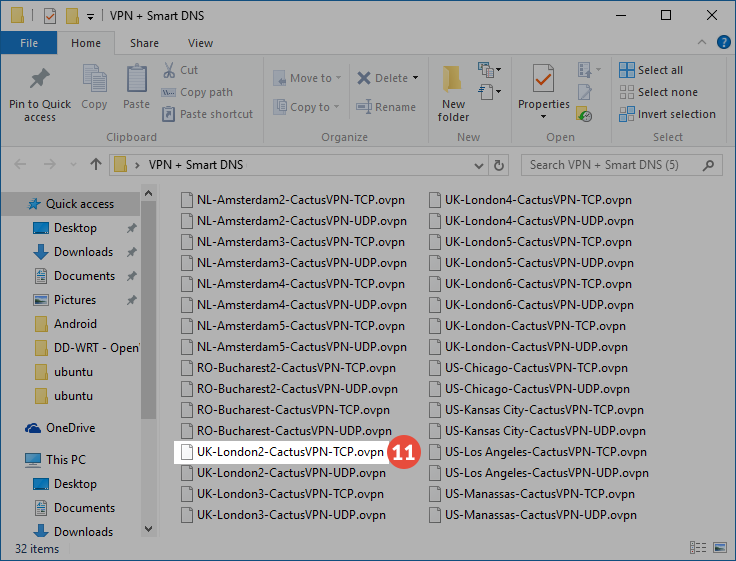The image size is (736, 561).
Task: Open the Help question mark icon
Action: tap(724, 42)
